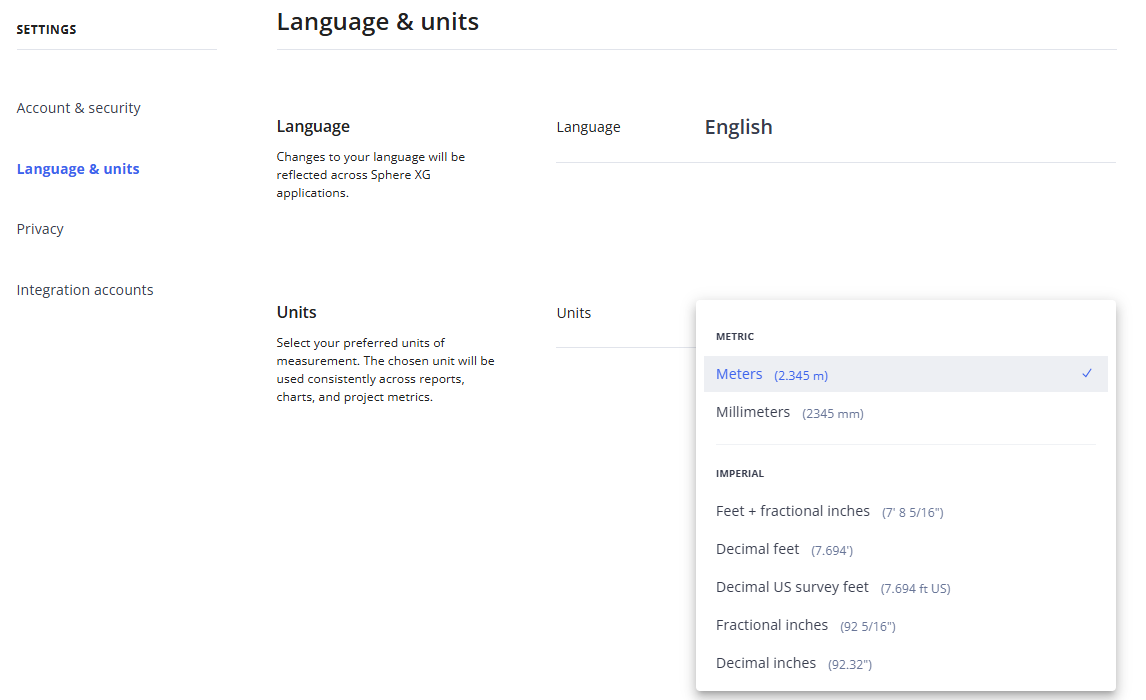
Task: Select Decimal feet unit
Action: [x=758, y=549]
